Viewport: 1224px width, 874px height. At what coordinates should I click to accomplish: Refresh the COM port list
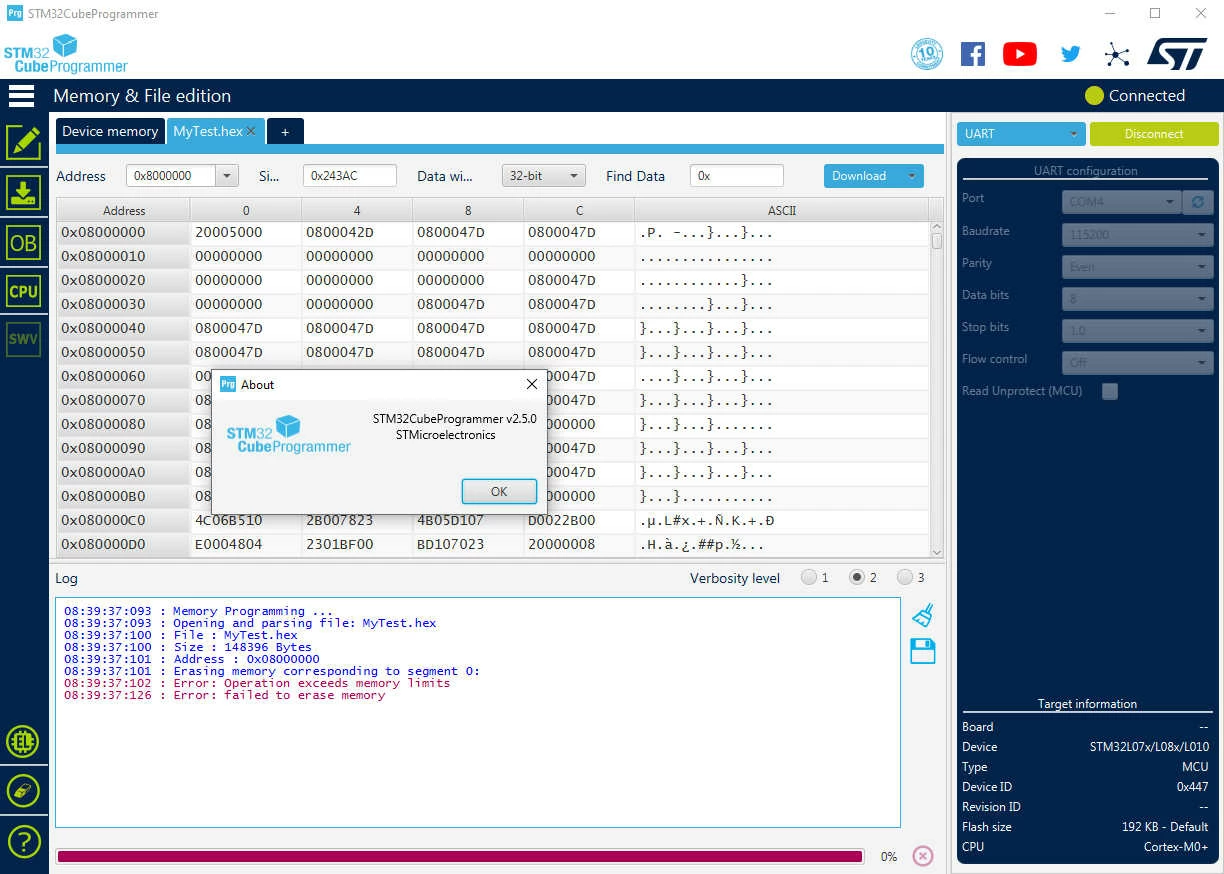(x=1198, y=202)
